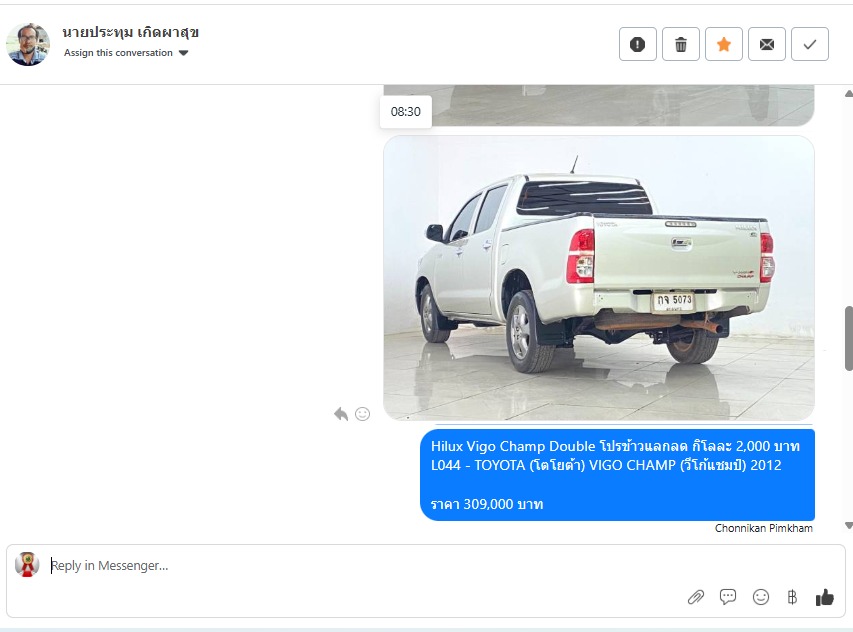
Task: Click scrollbar up arrow in conversation
Action: (x=849, y=94)
